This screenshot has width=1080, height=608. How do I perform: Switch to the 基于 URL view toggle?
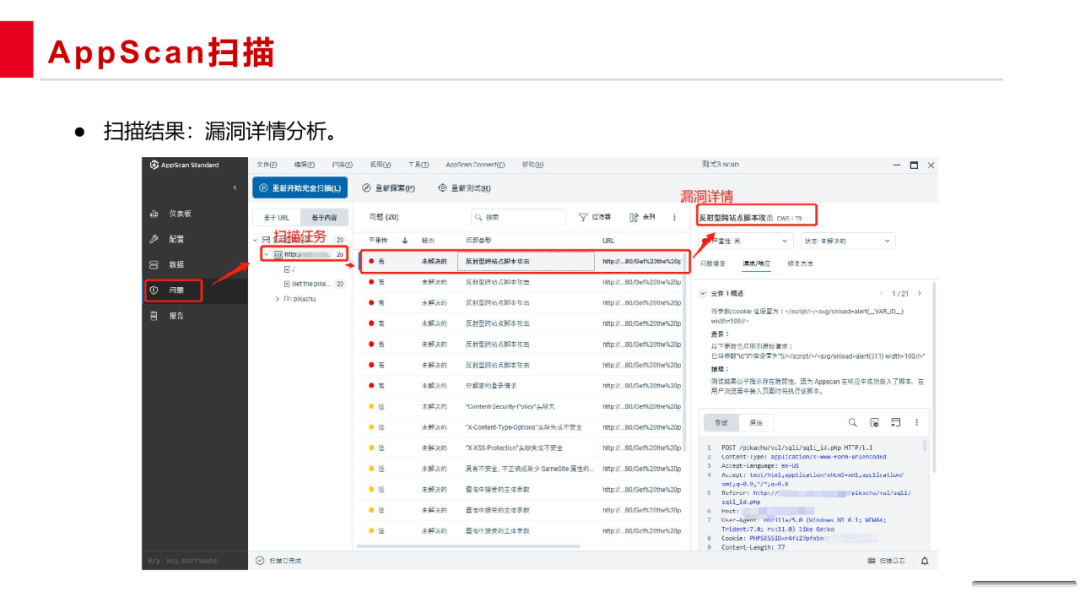(x=277, y=218)
